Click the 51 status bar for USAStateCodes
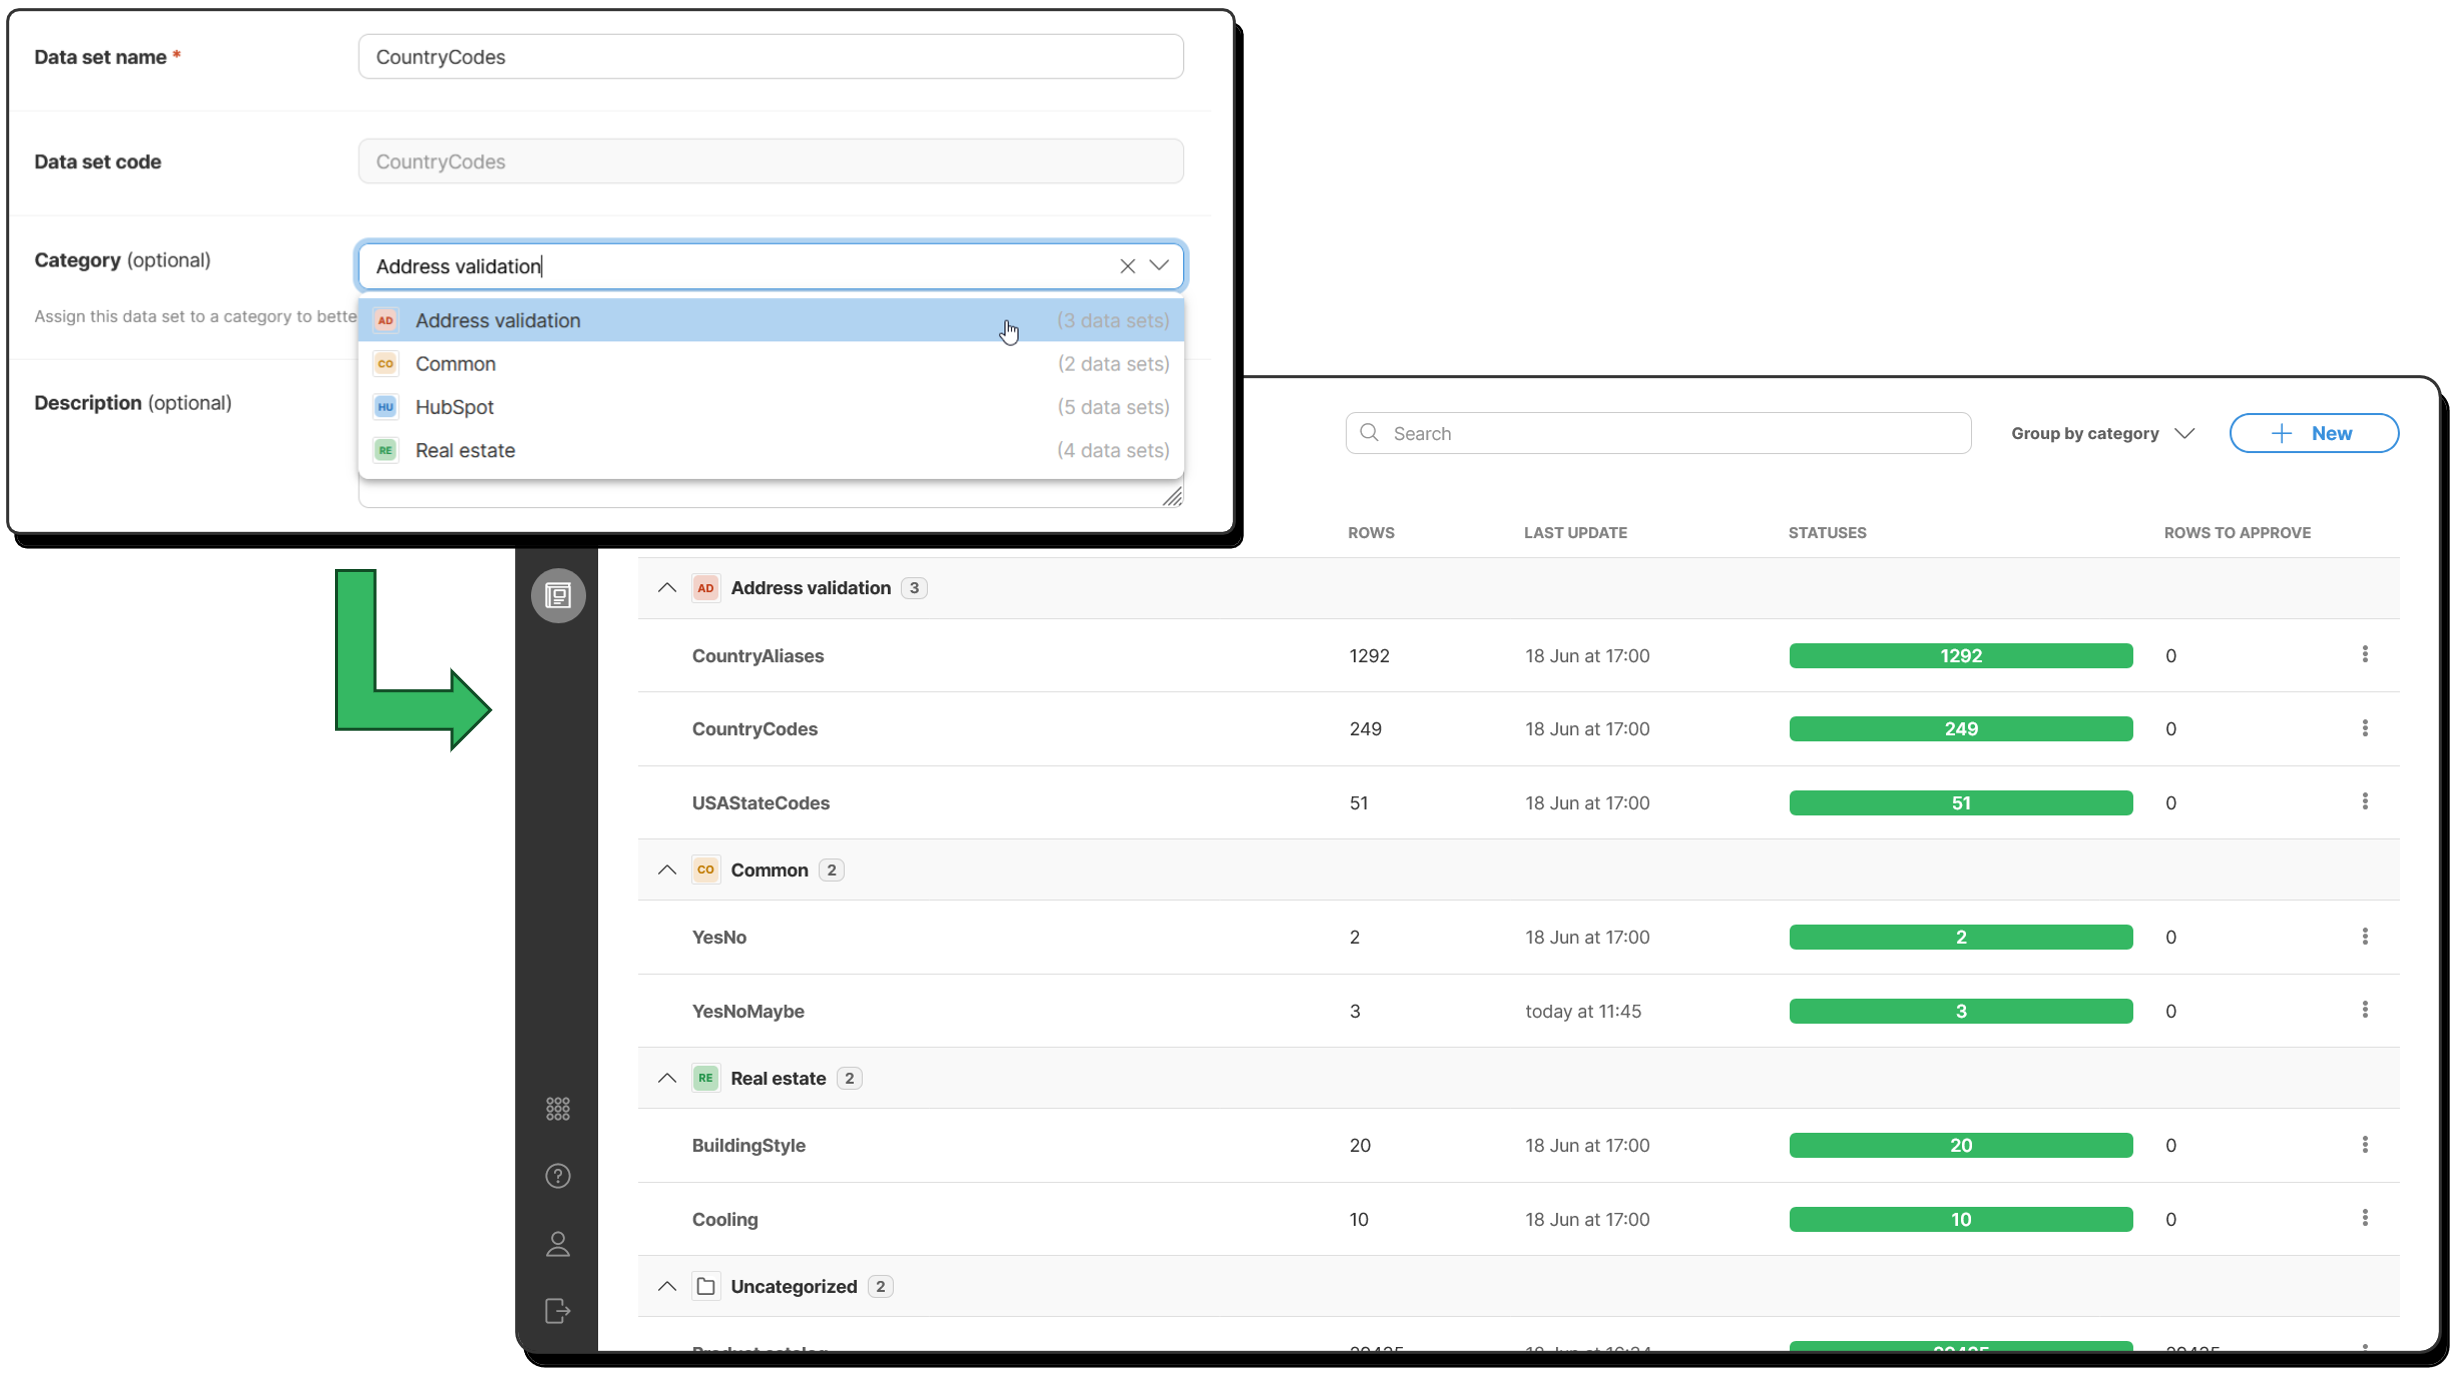This screenshot has width=2459, height=1376. click(1960, 803)
